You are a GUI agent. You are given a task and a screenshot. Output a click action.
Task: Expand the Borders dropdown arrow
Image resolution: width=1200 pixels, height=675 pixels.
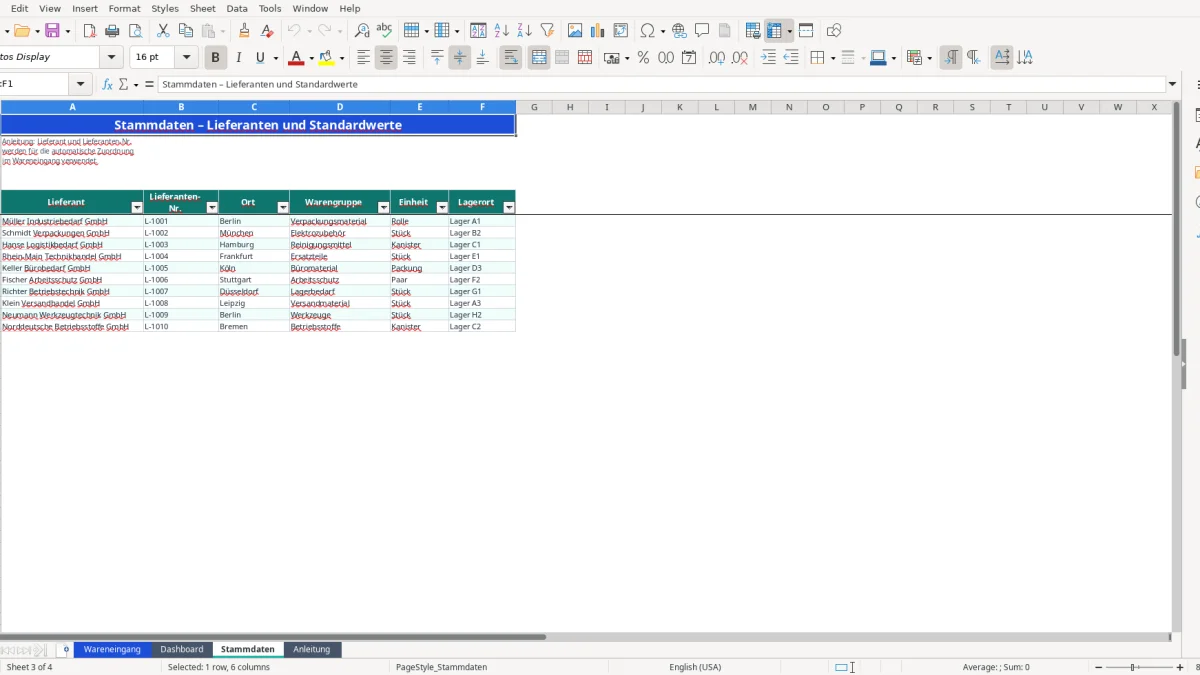coord(832,58)
